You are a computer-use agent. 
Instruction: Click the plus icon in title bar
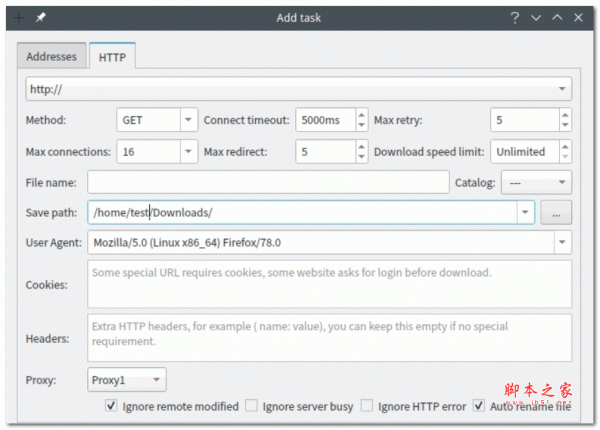(x=19, y=18)
